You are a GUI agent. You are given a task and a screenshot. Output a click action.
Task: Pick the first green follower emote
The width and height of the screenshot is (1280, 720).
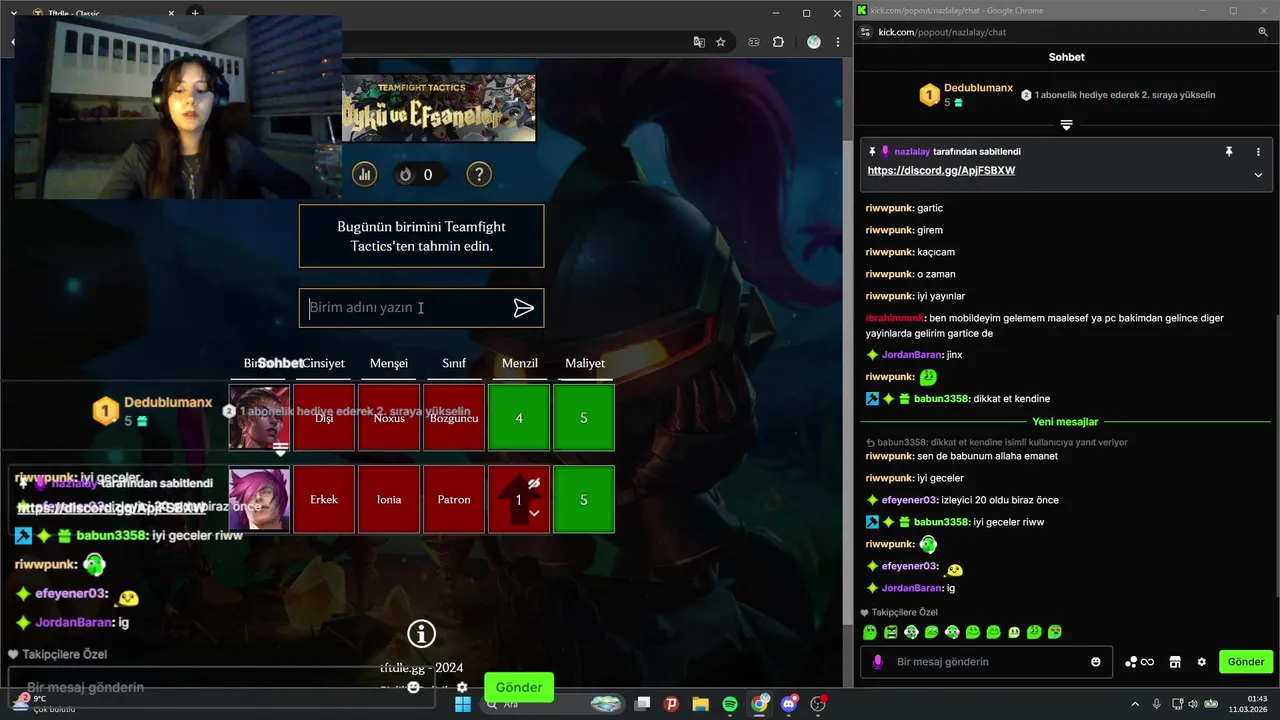(870, 632)
